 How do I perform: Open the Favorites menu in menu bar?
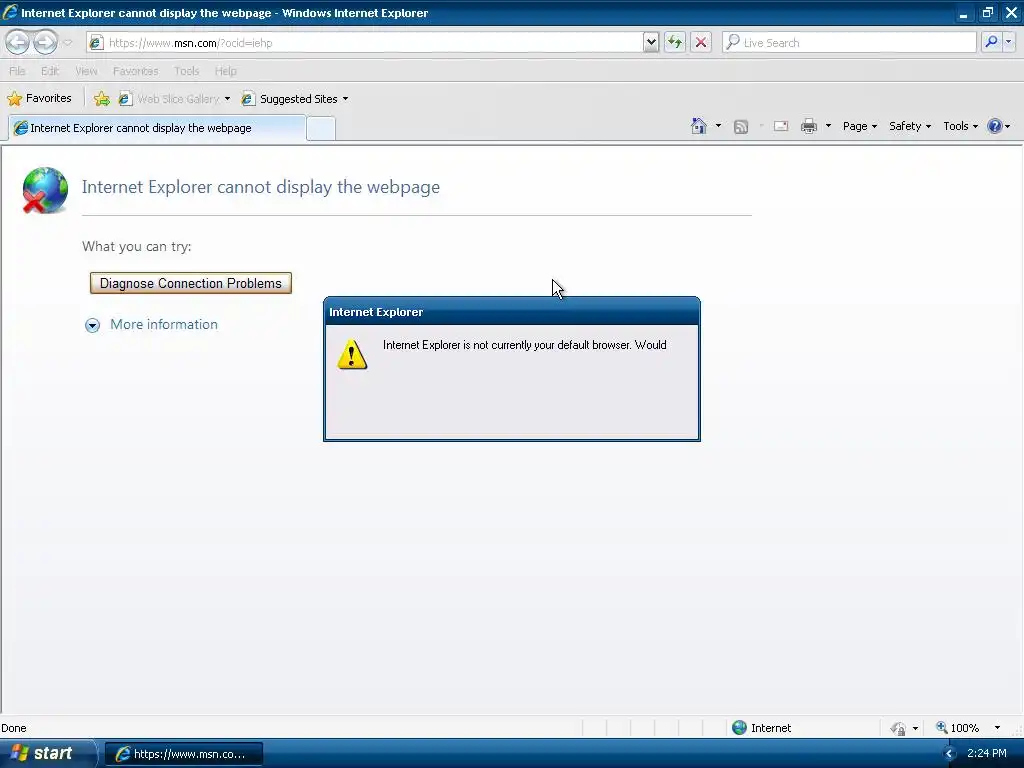click(135, 71)
